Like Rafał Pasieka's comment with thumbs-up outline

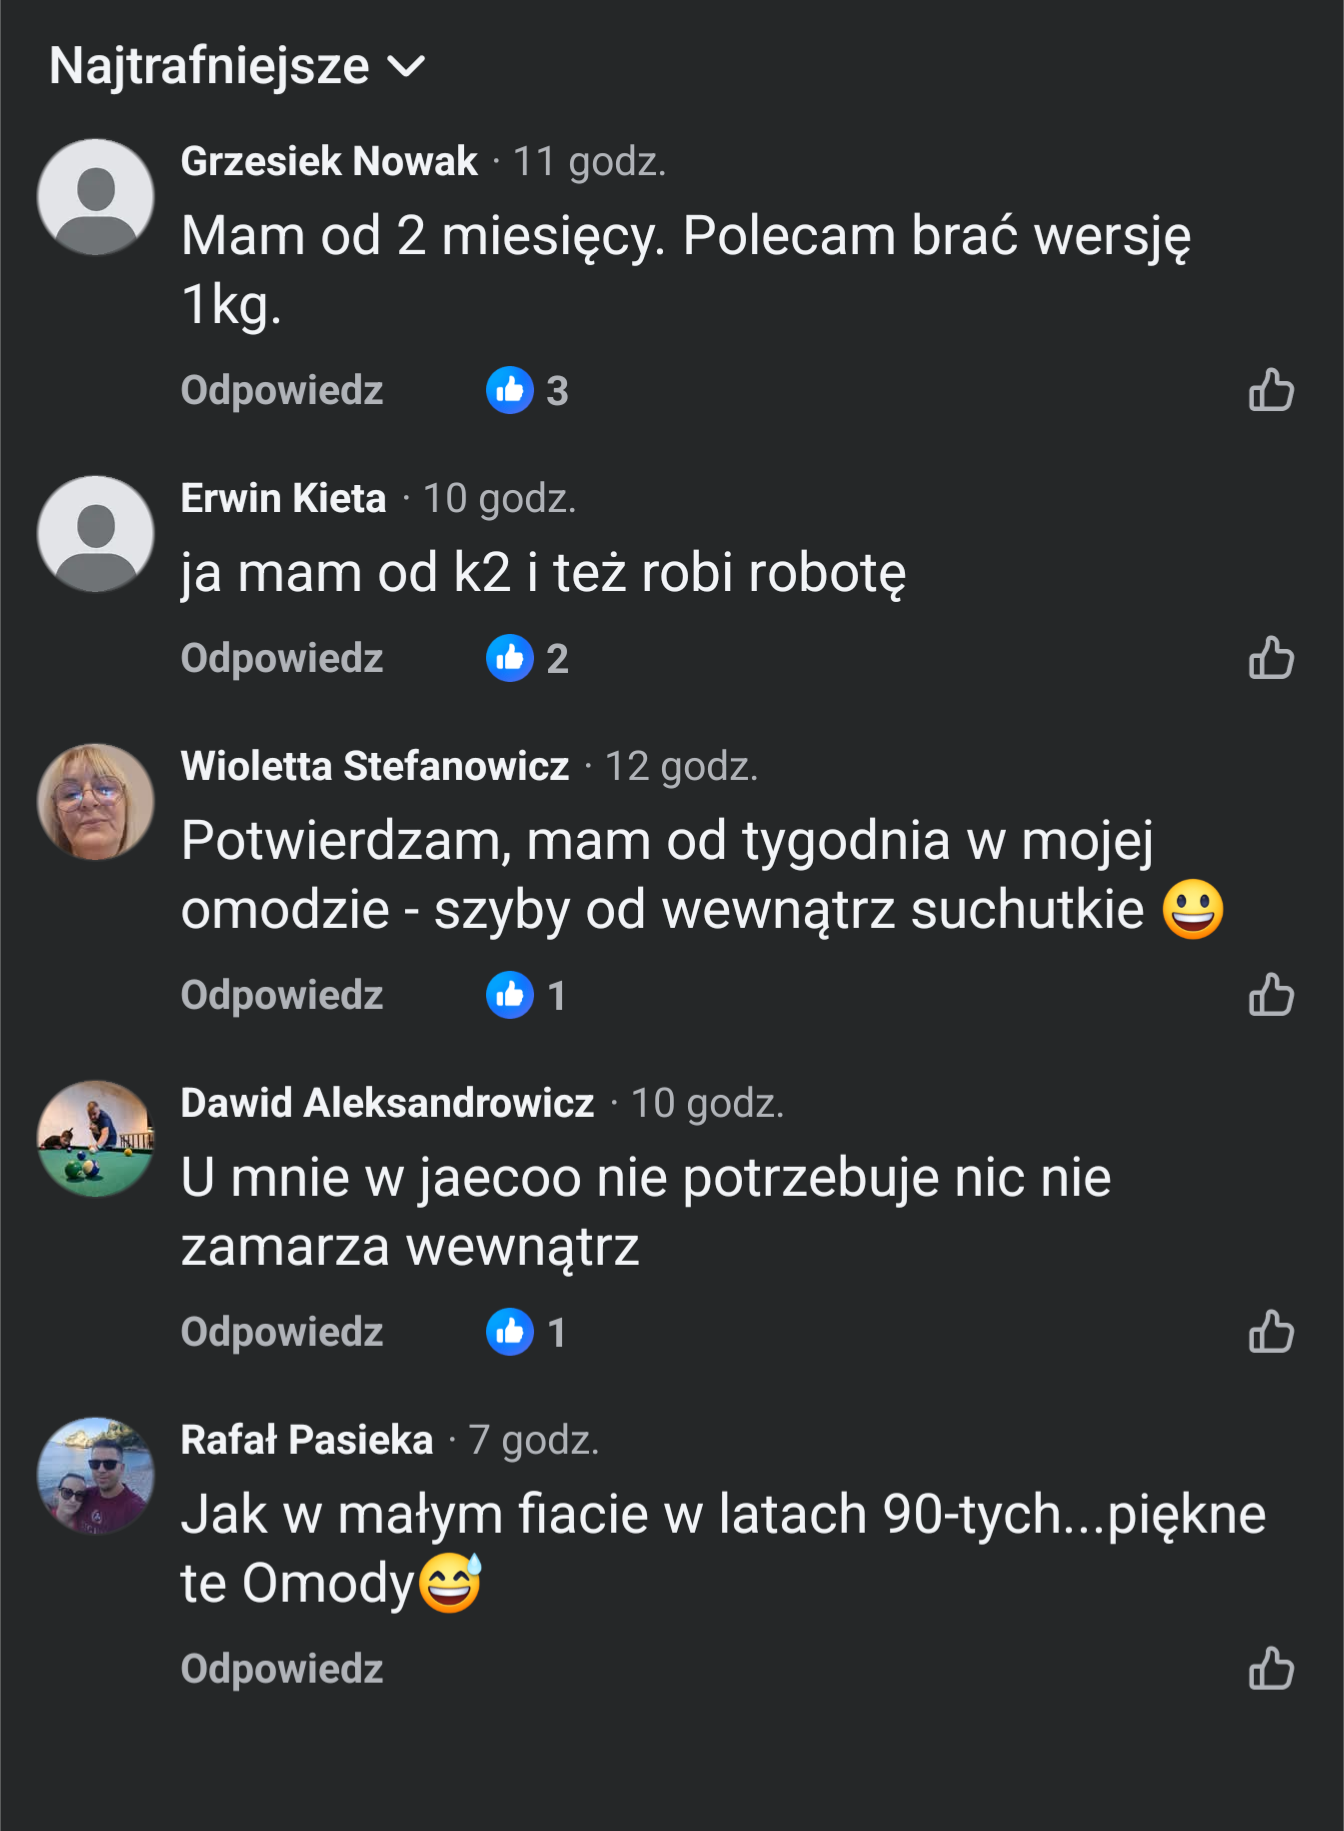[1271, 1669]
